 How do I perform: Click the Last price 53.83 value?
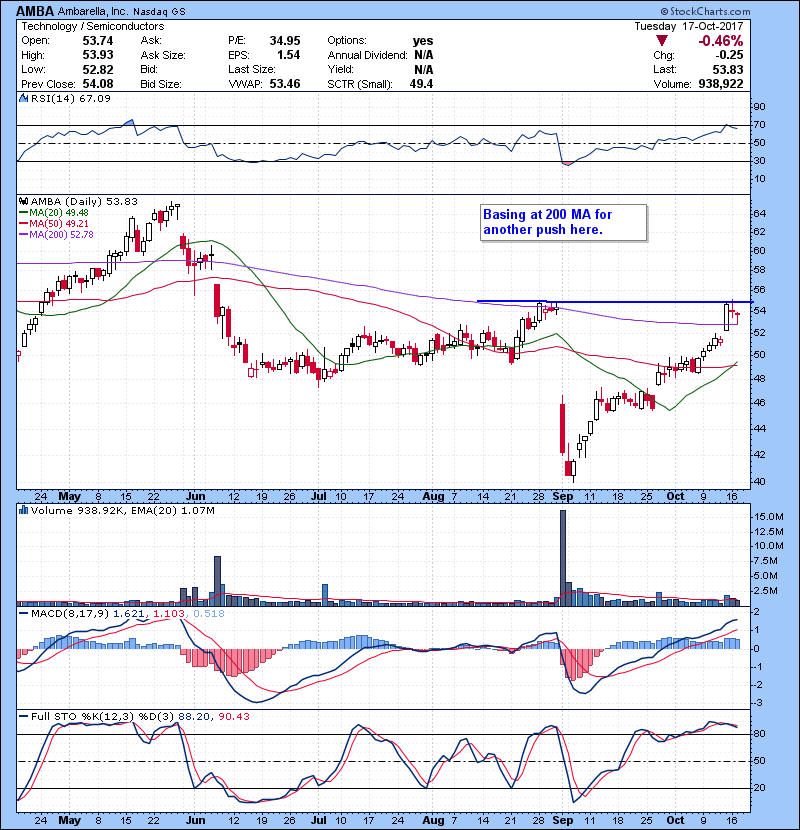click(x=728, y=69)
